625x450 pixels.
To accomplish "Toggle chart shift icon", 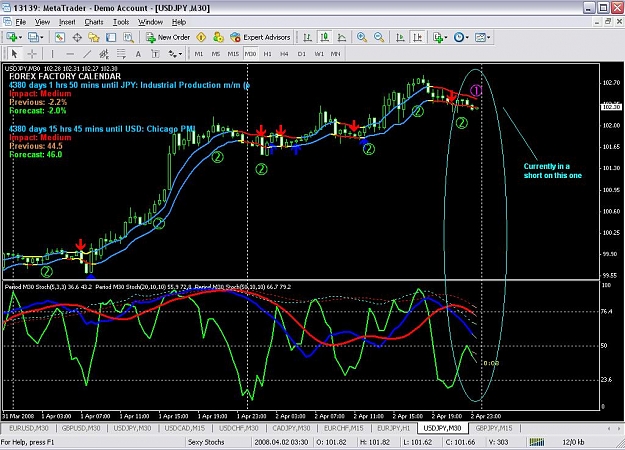I will (x=417, y=37).
